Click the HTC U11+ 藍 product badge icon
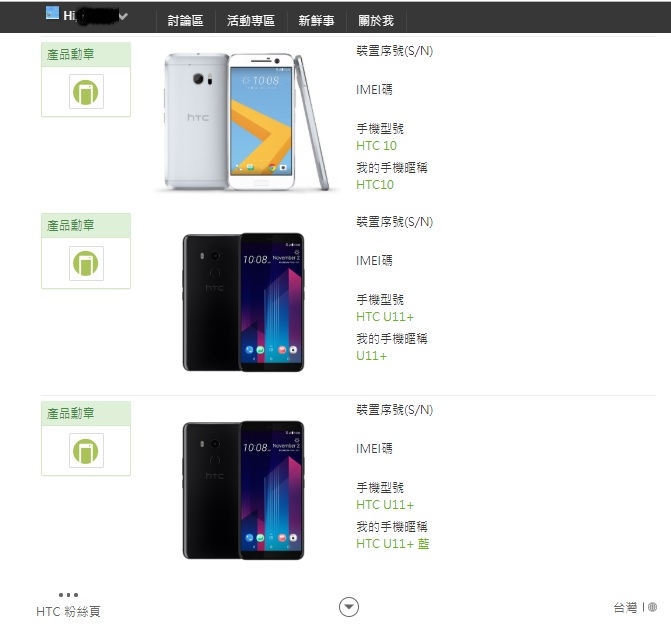671x627 pixels. click(x=86, y=451)
